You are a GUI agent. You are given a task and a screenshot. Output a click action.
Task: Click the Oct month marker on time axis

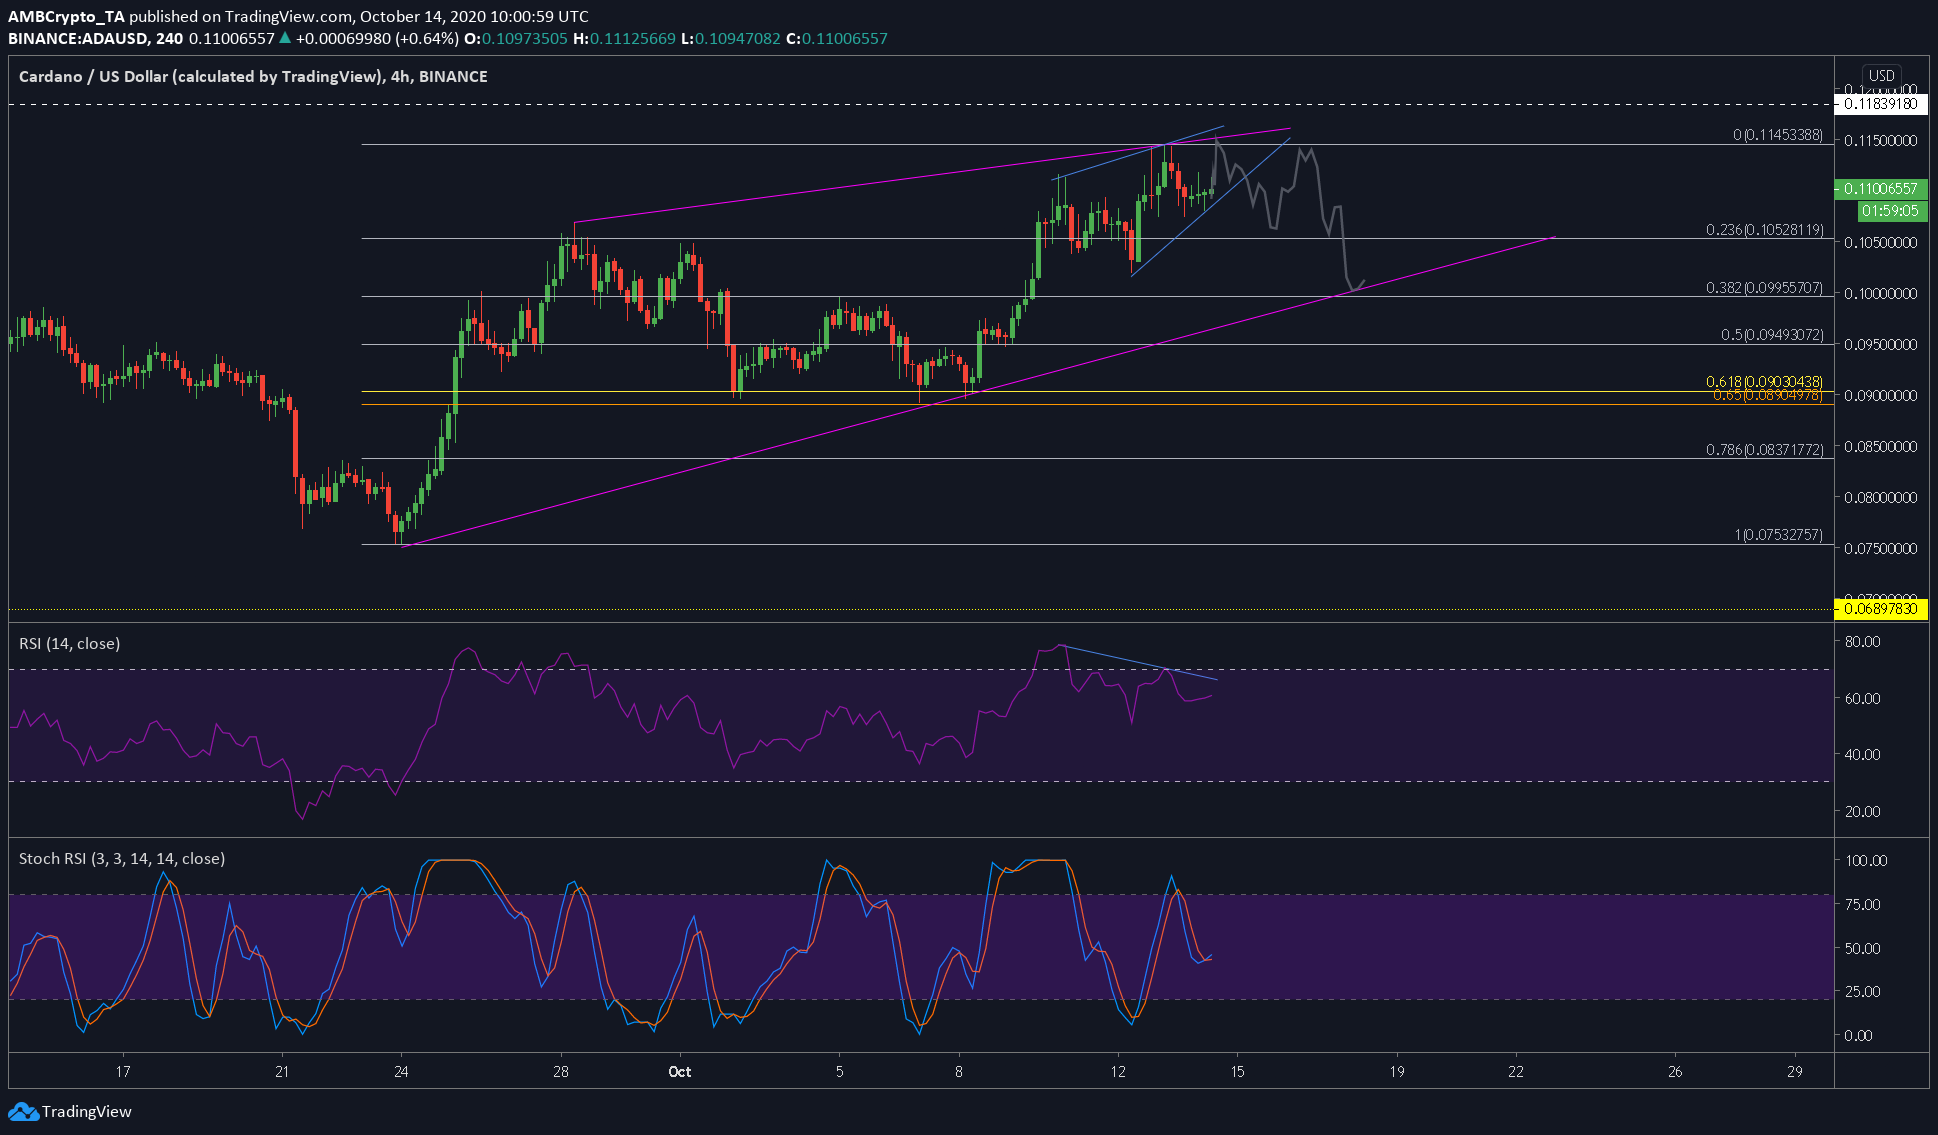[x=680, y=1072]
